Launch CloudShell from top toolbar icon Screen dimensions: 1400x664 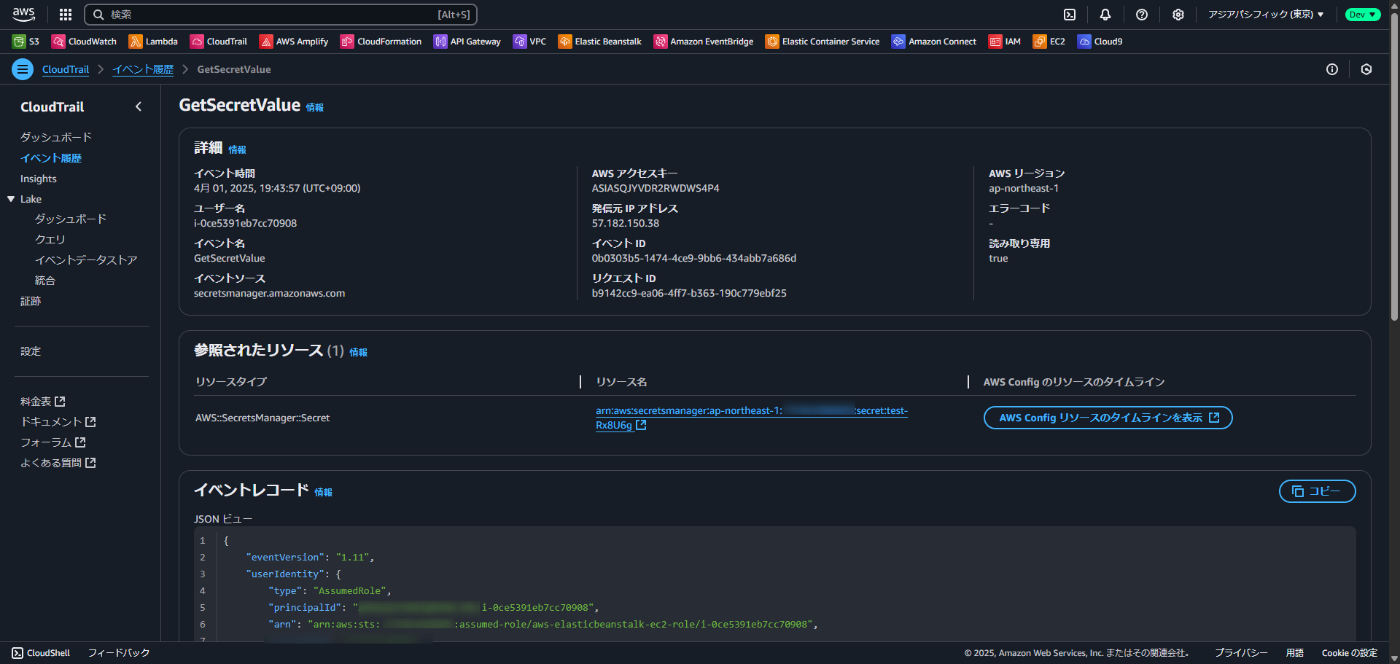pos(1069,14)
